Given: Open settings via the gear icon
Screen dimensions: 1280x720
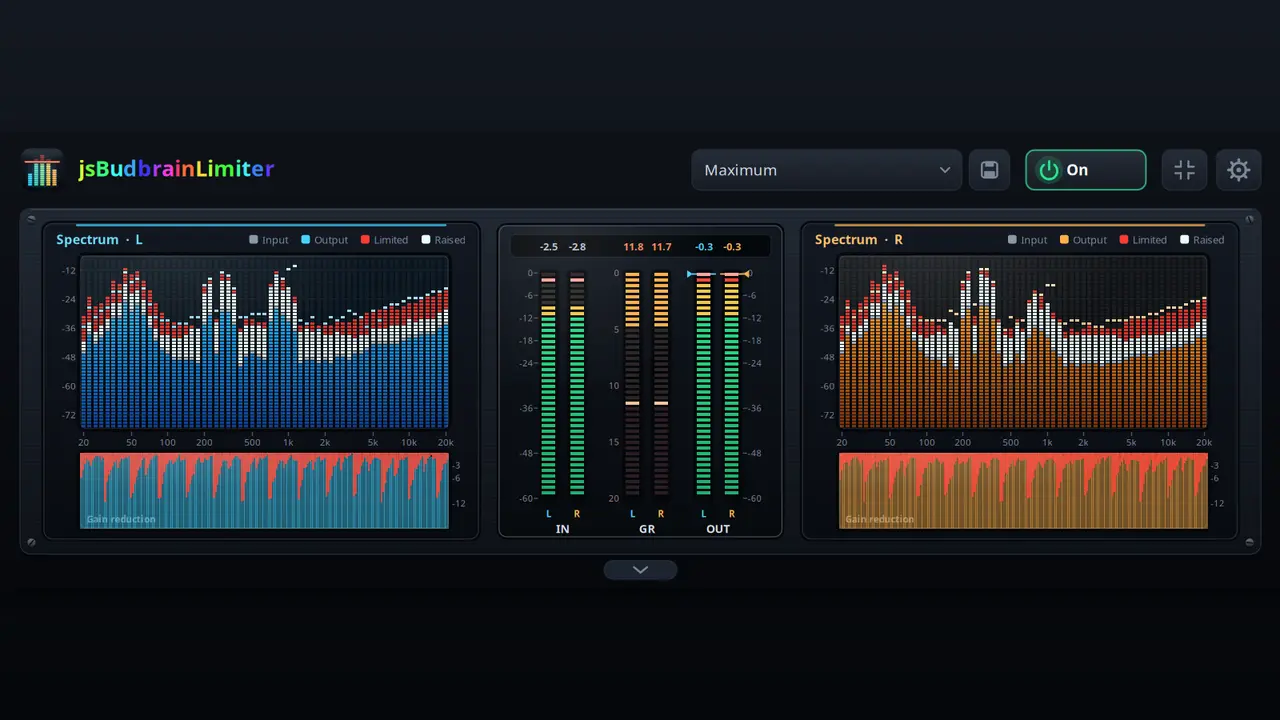Looking at the screenshot, I should pos(1238,170).
